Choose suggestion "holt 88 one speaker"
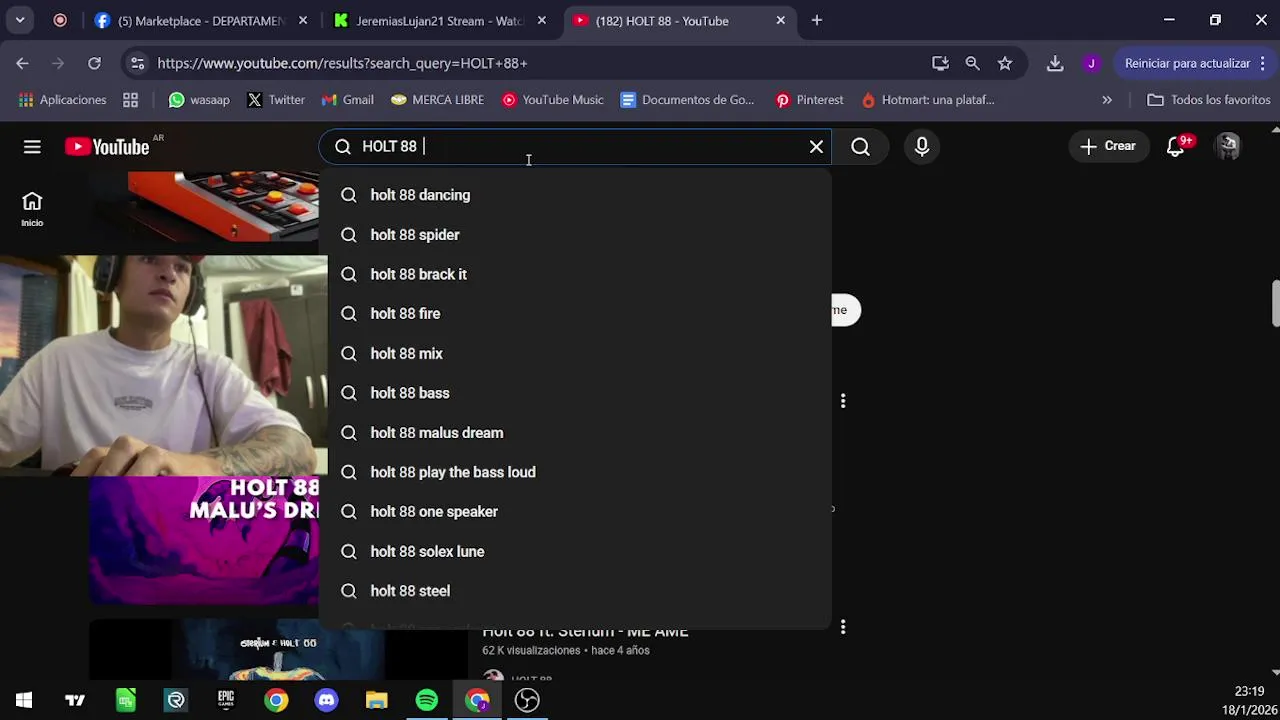Screen dimensions: 1280x720 coord(575,512)
